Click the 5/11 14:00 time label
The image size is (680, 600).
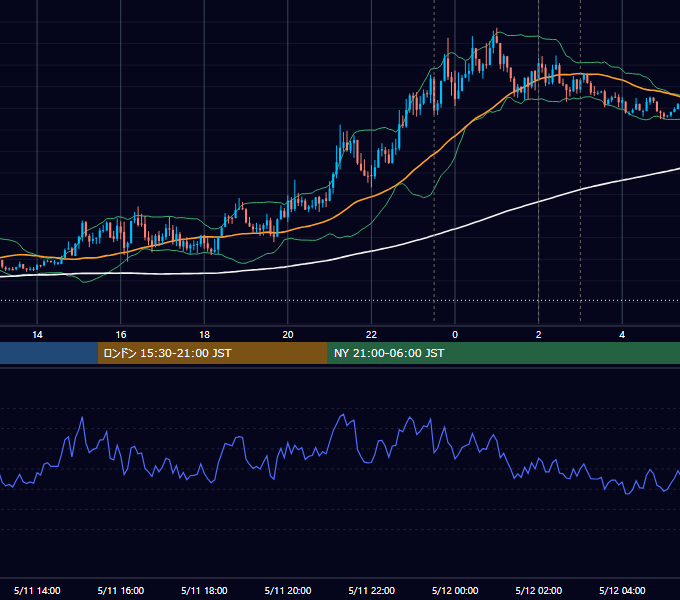coord(37,590)
